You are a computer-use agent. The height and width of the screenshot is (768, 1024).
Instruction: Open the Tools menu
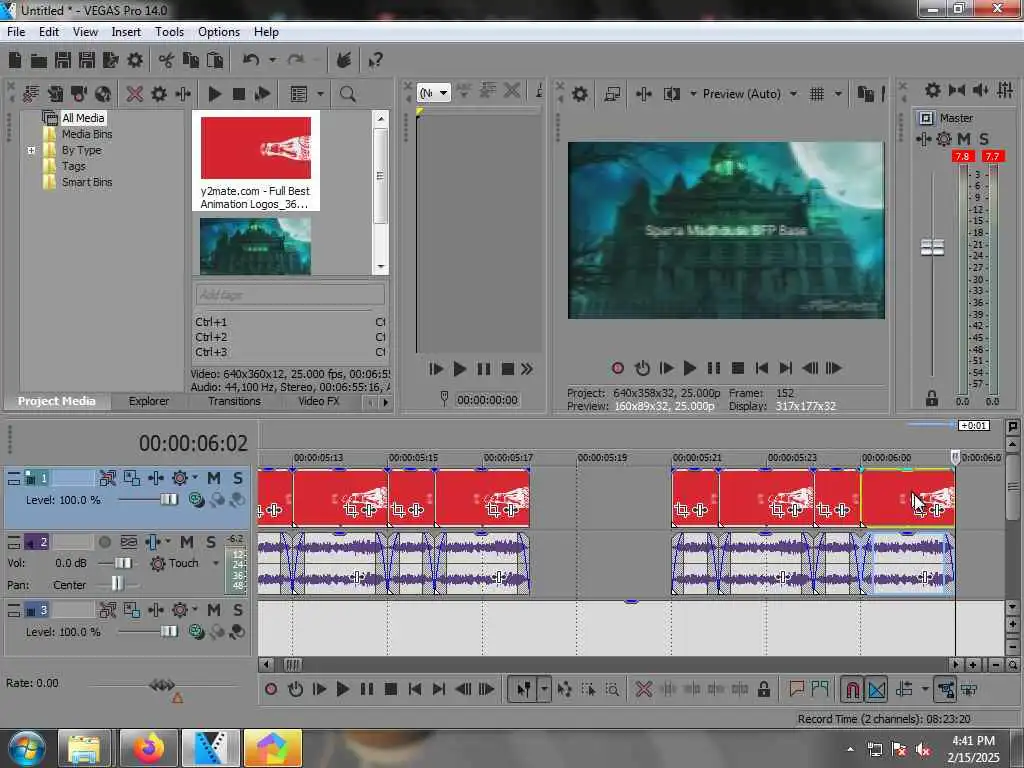[169, 32]
